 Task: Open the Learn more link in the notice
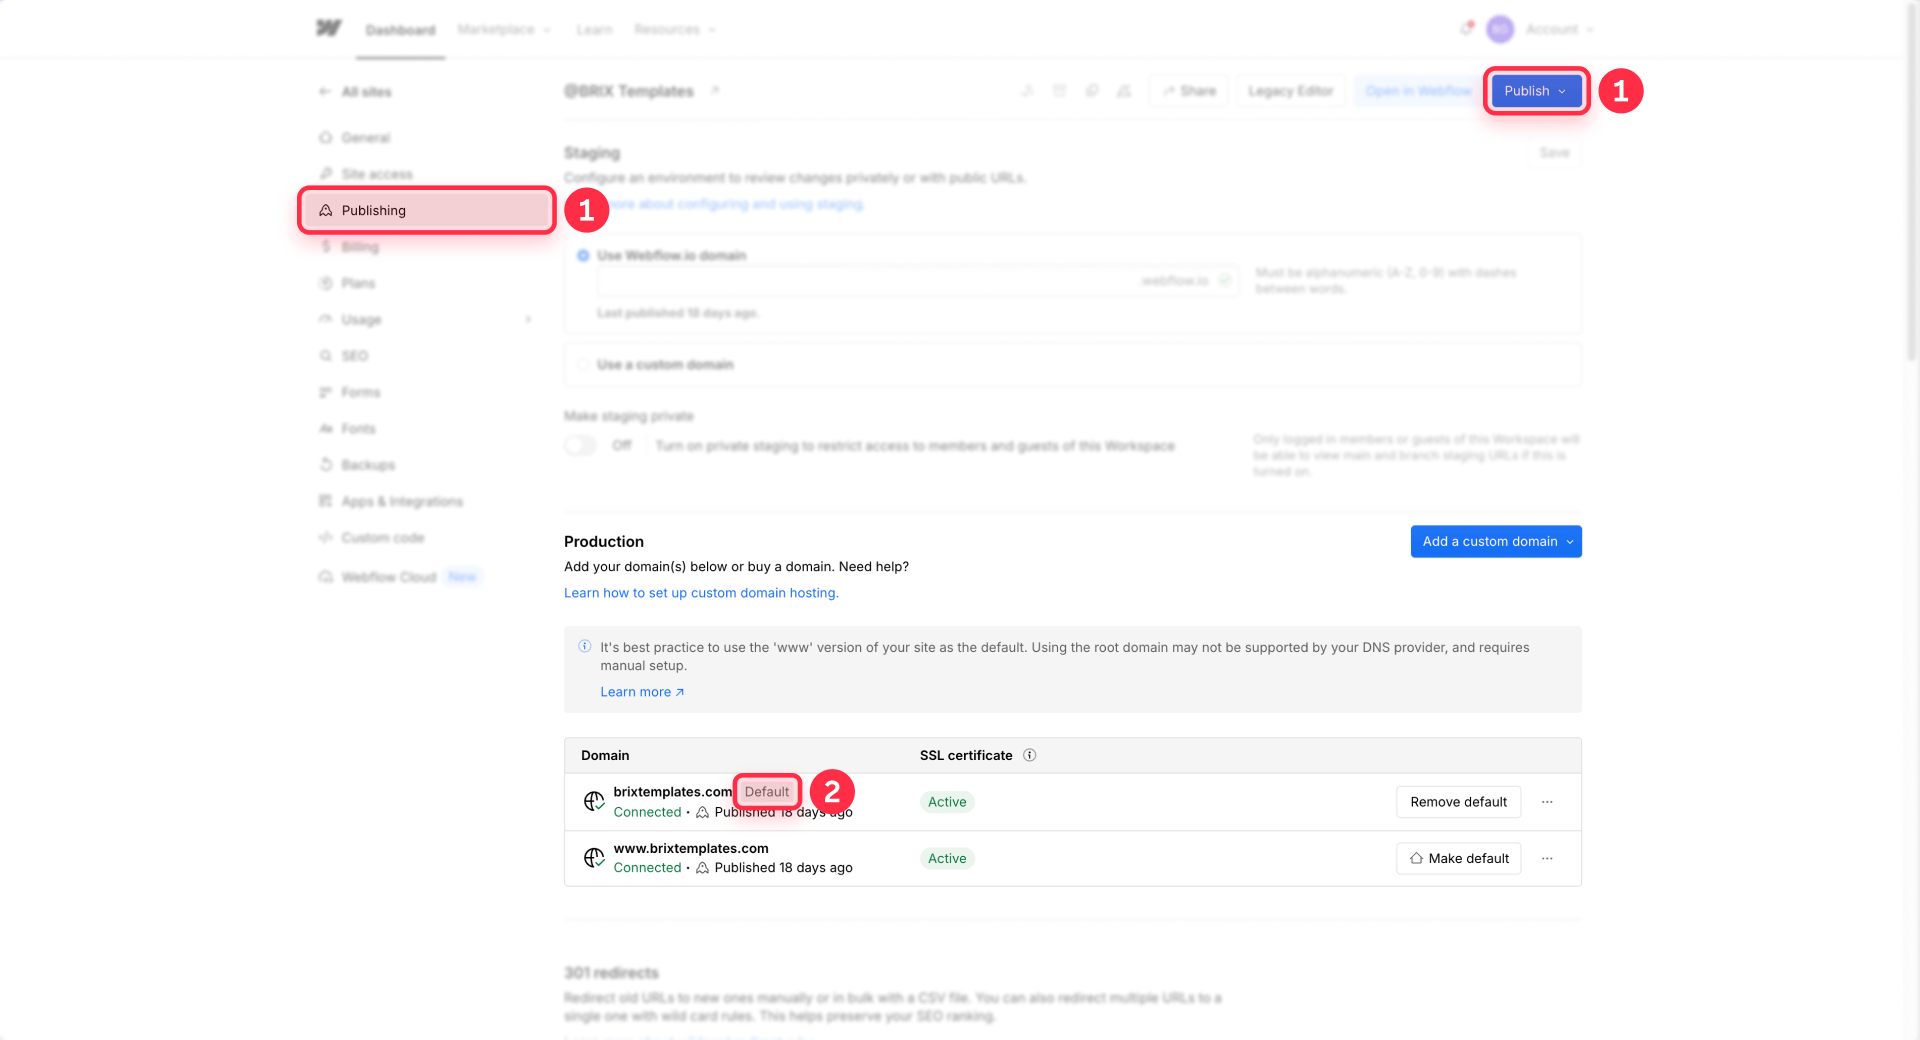[x=642, y=692]
